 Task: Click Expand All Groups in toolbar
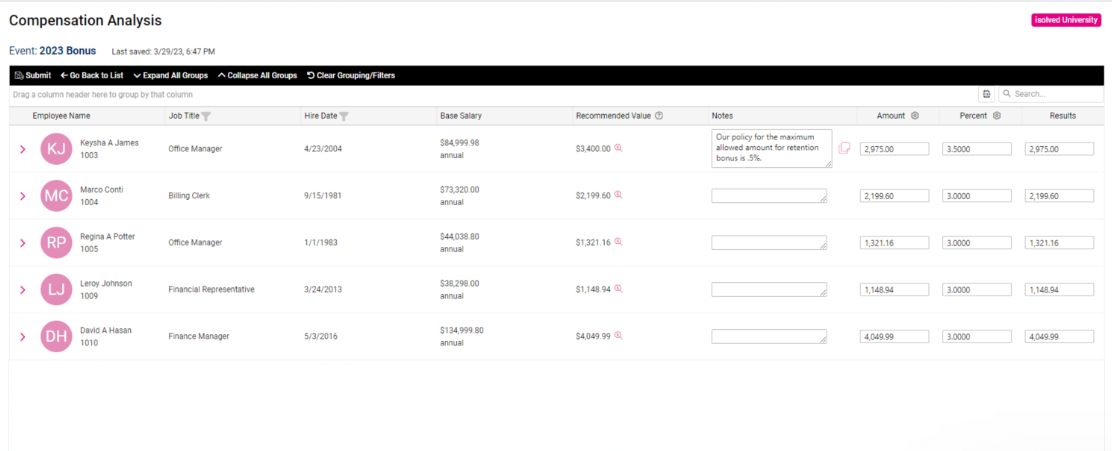click(x=170, y=75)
